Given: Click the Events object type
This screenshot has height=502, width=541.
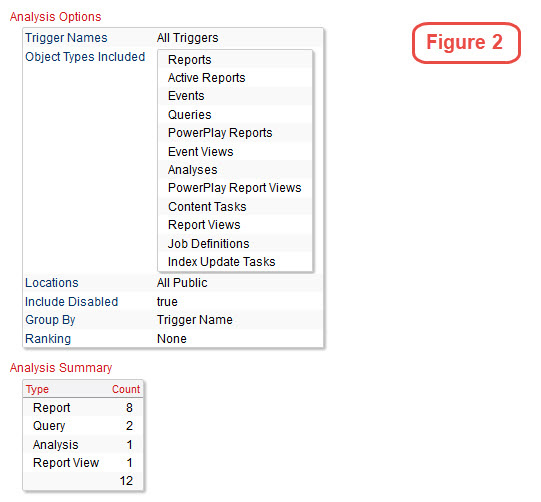Looking at the screenshot, I should tap(186, 96).
